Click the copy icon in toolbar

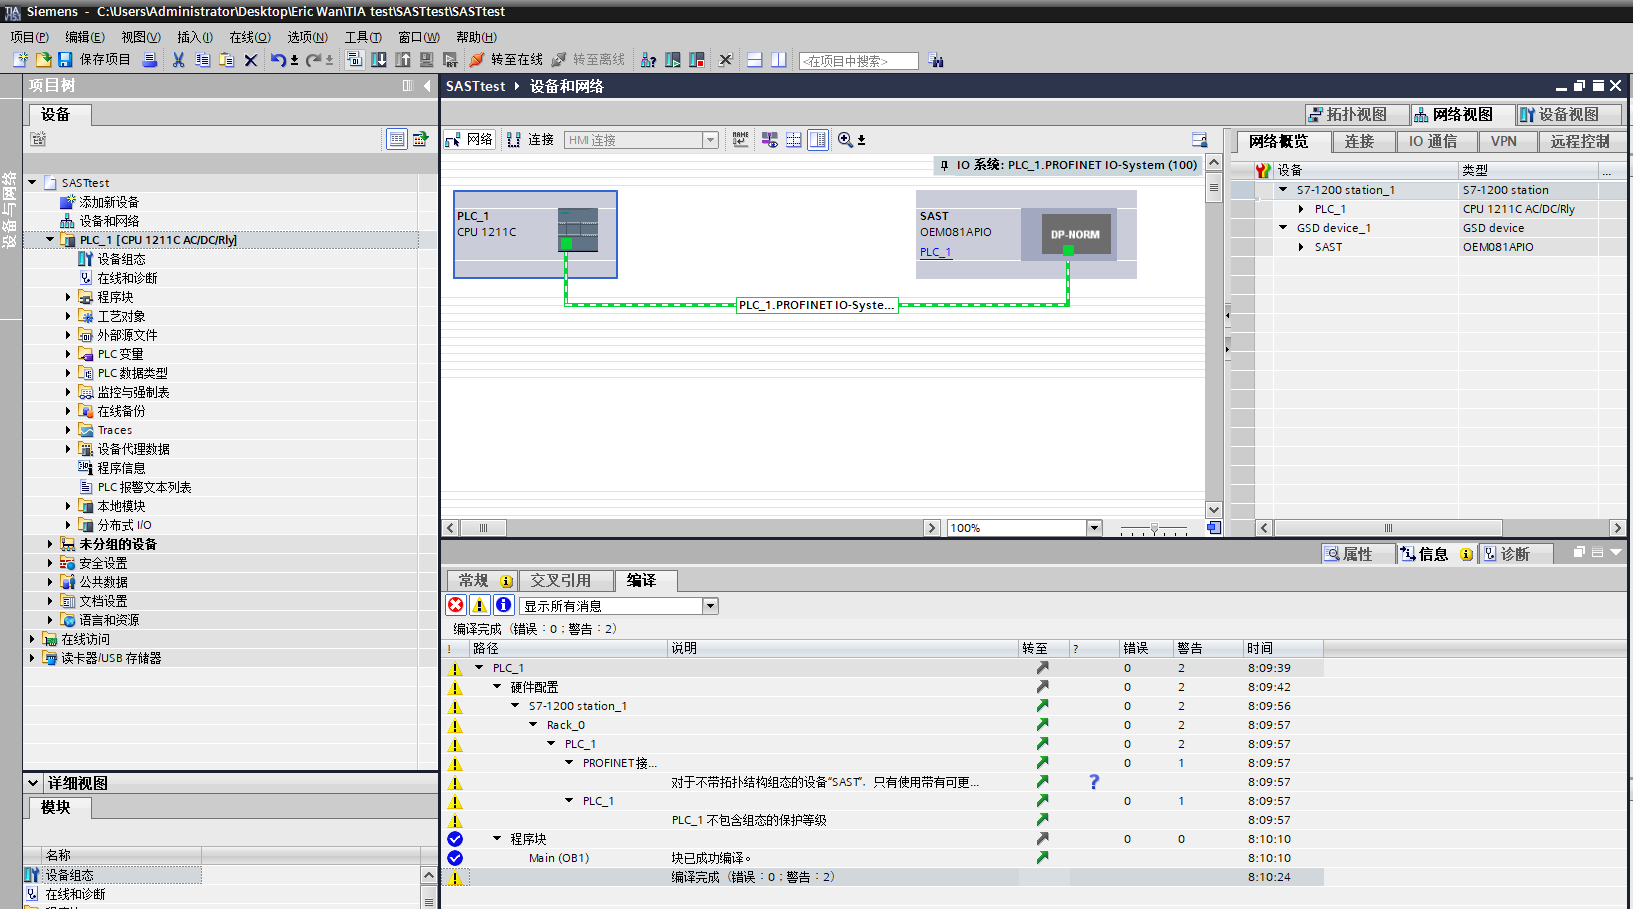point(203,60)
